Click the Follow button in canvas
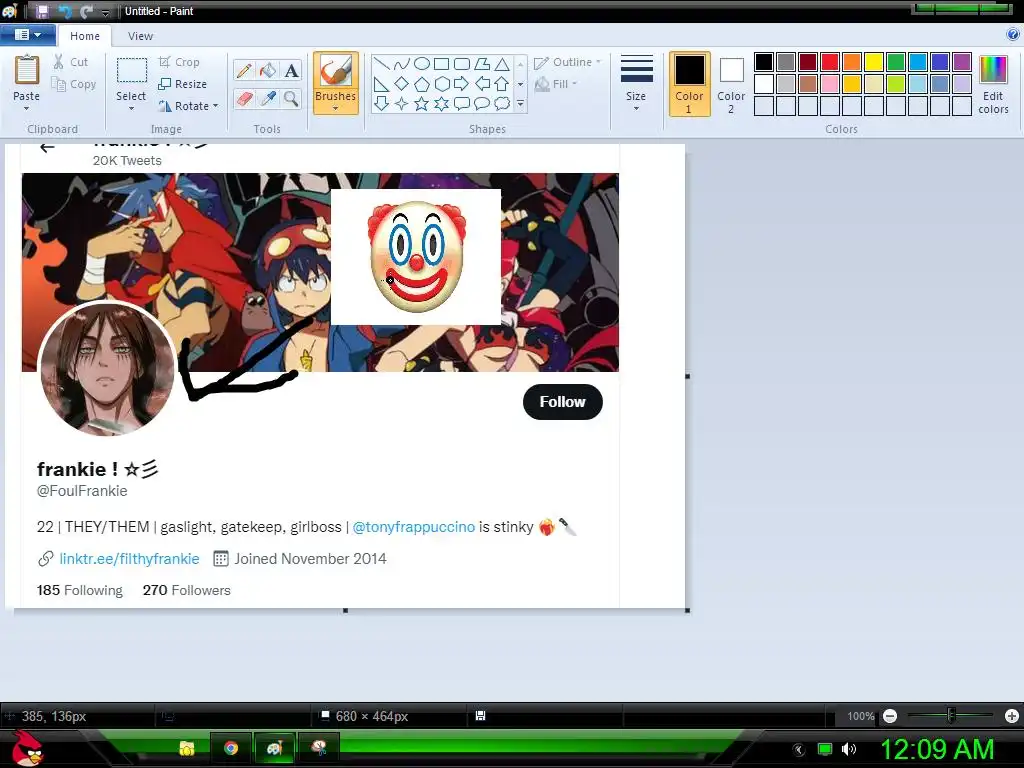Image resolution: width=1024 pixels, height=768 pixels. pyautogui.click(x=563, y=402)
